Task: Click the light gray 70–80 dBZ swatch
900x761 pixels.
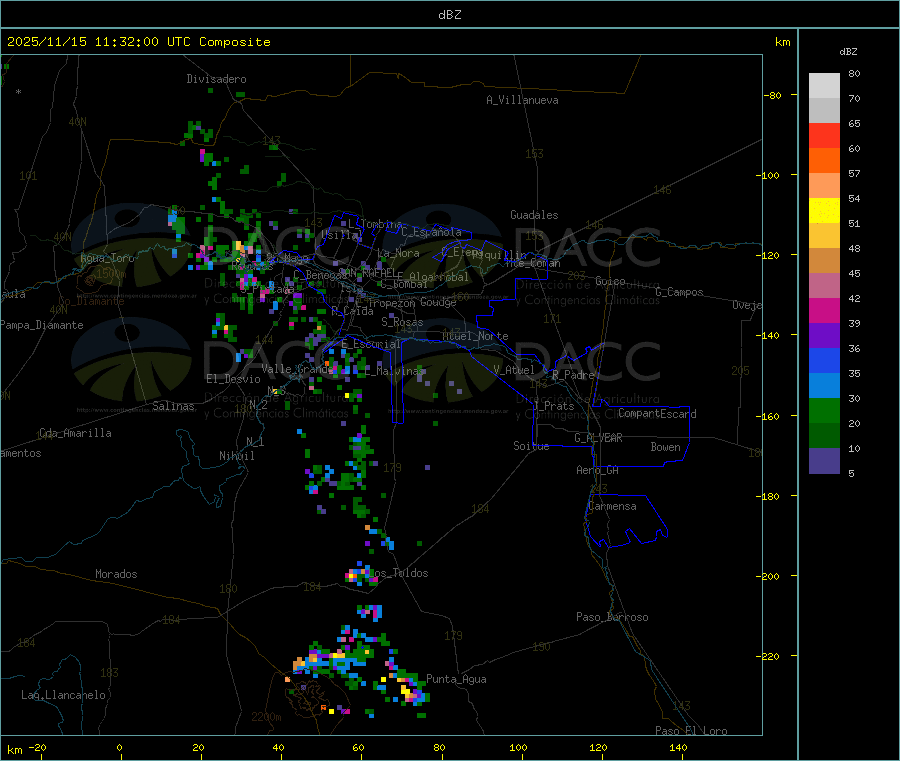Action: click(824, 86)
